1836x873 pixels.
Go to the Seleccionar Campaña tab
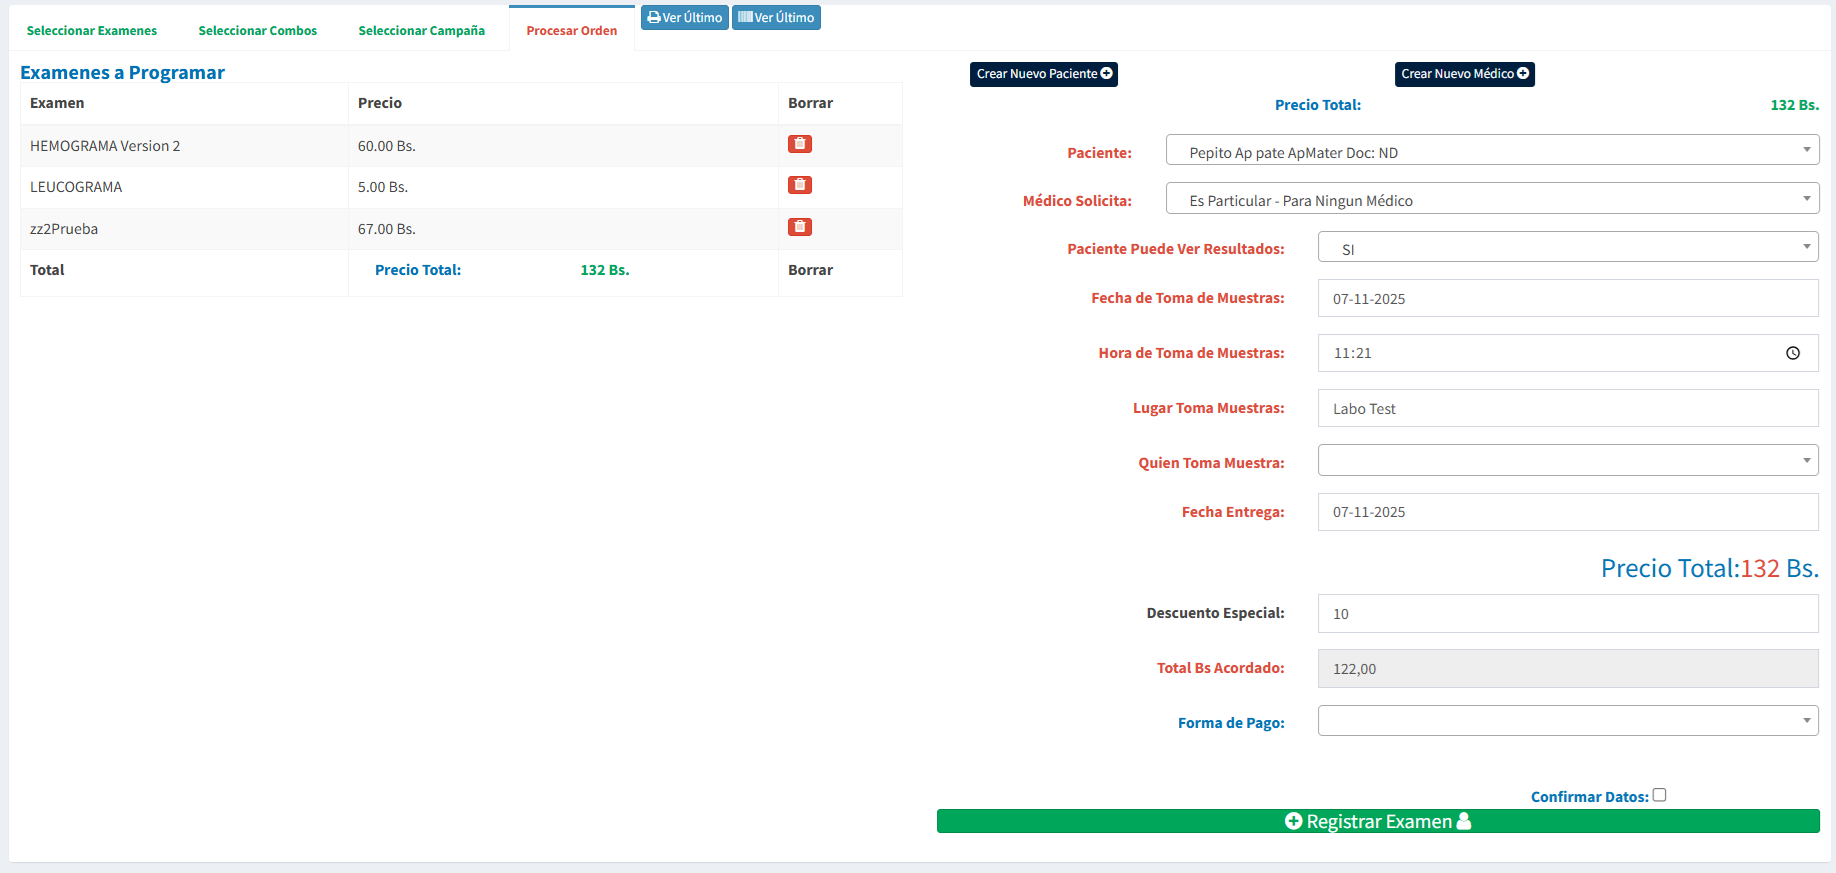point(421,31)
